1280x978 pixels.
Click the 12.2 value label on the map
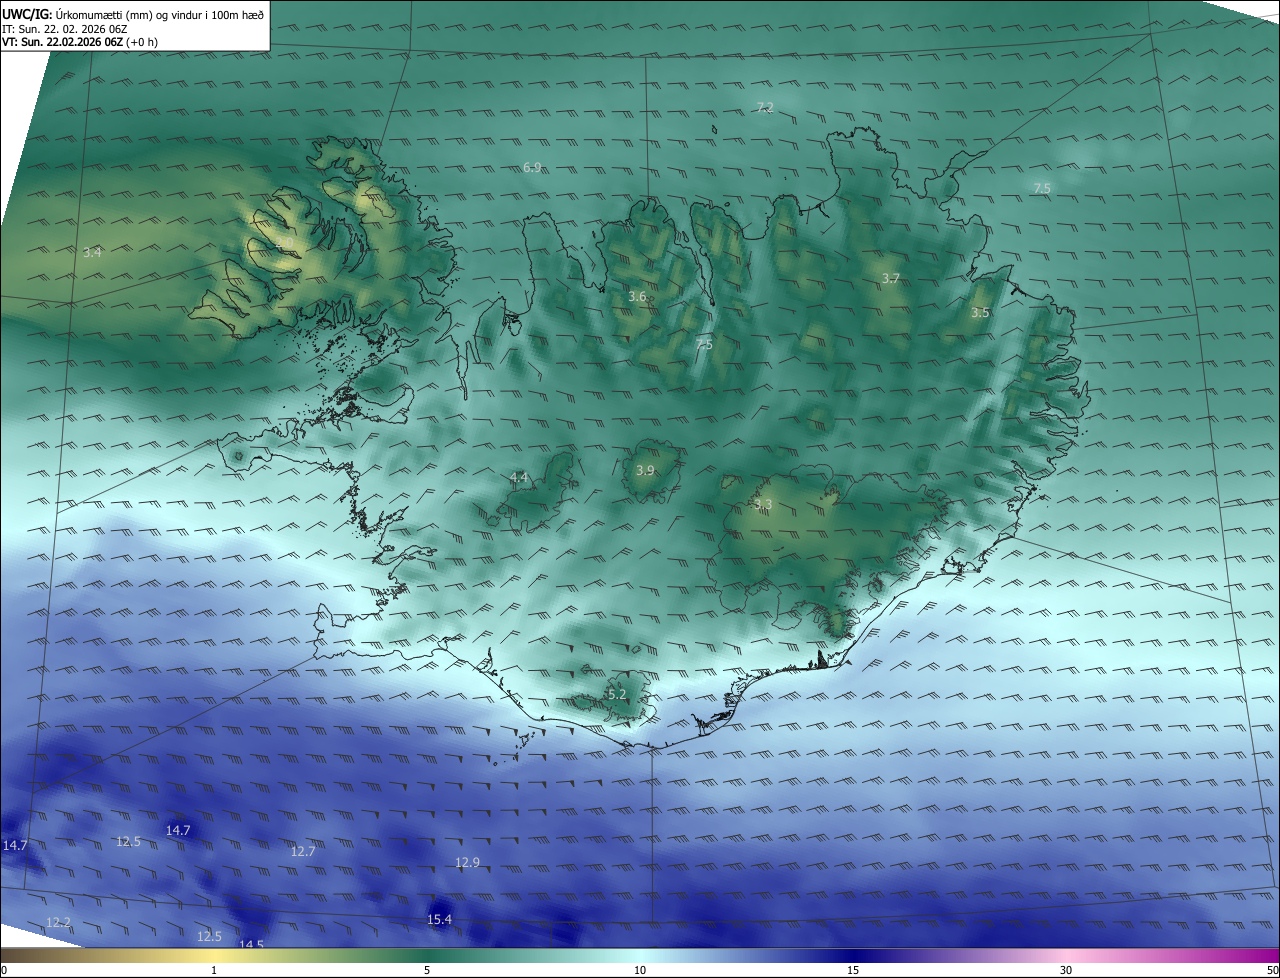(59, 922)
